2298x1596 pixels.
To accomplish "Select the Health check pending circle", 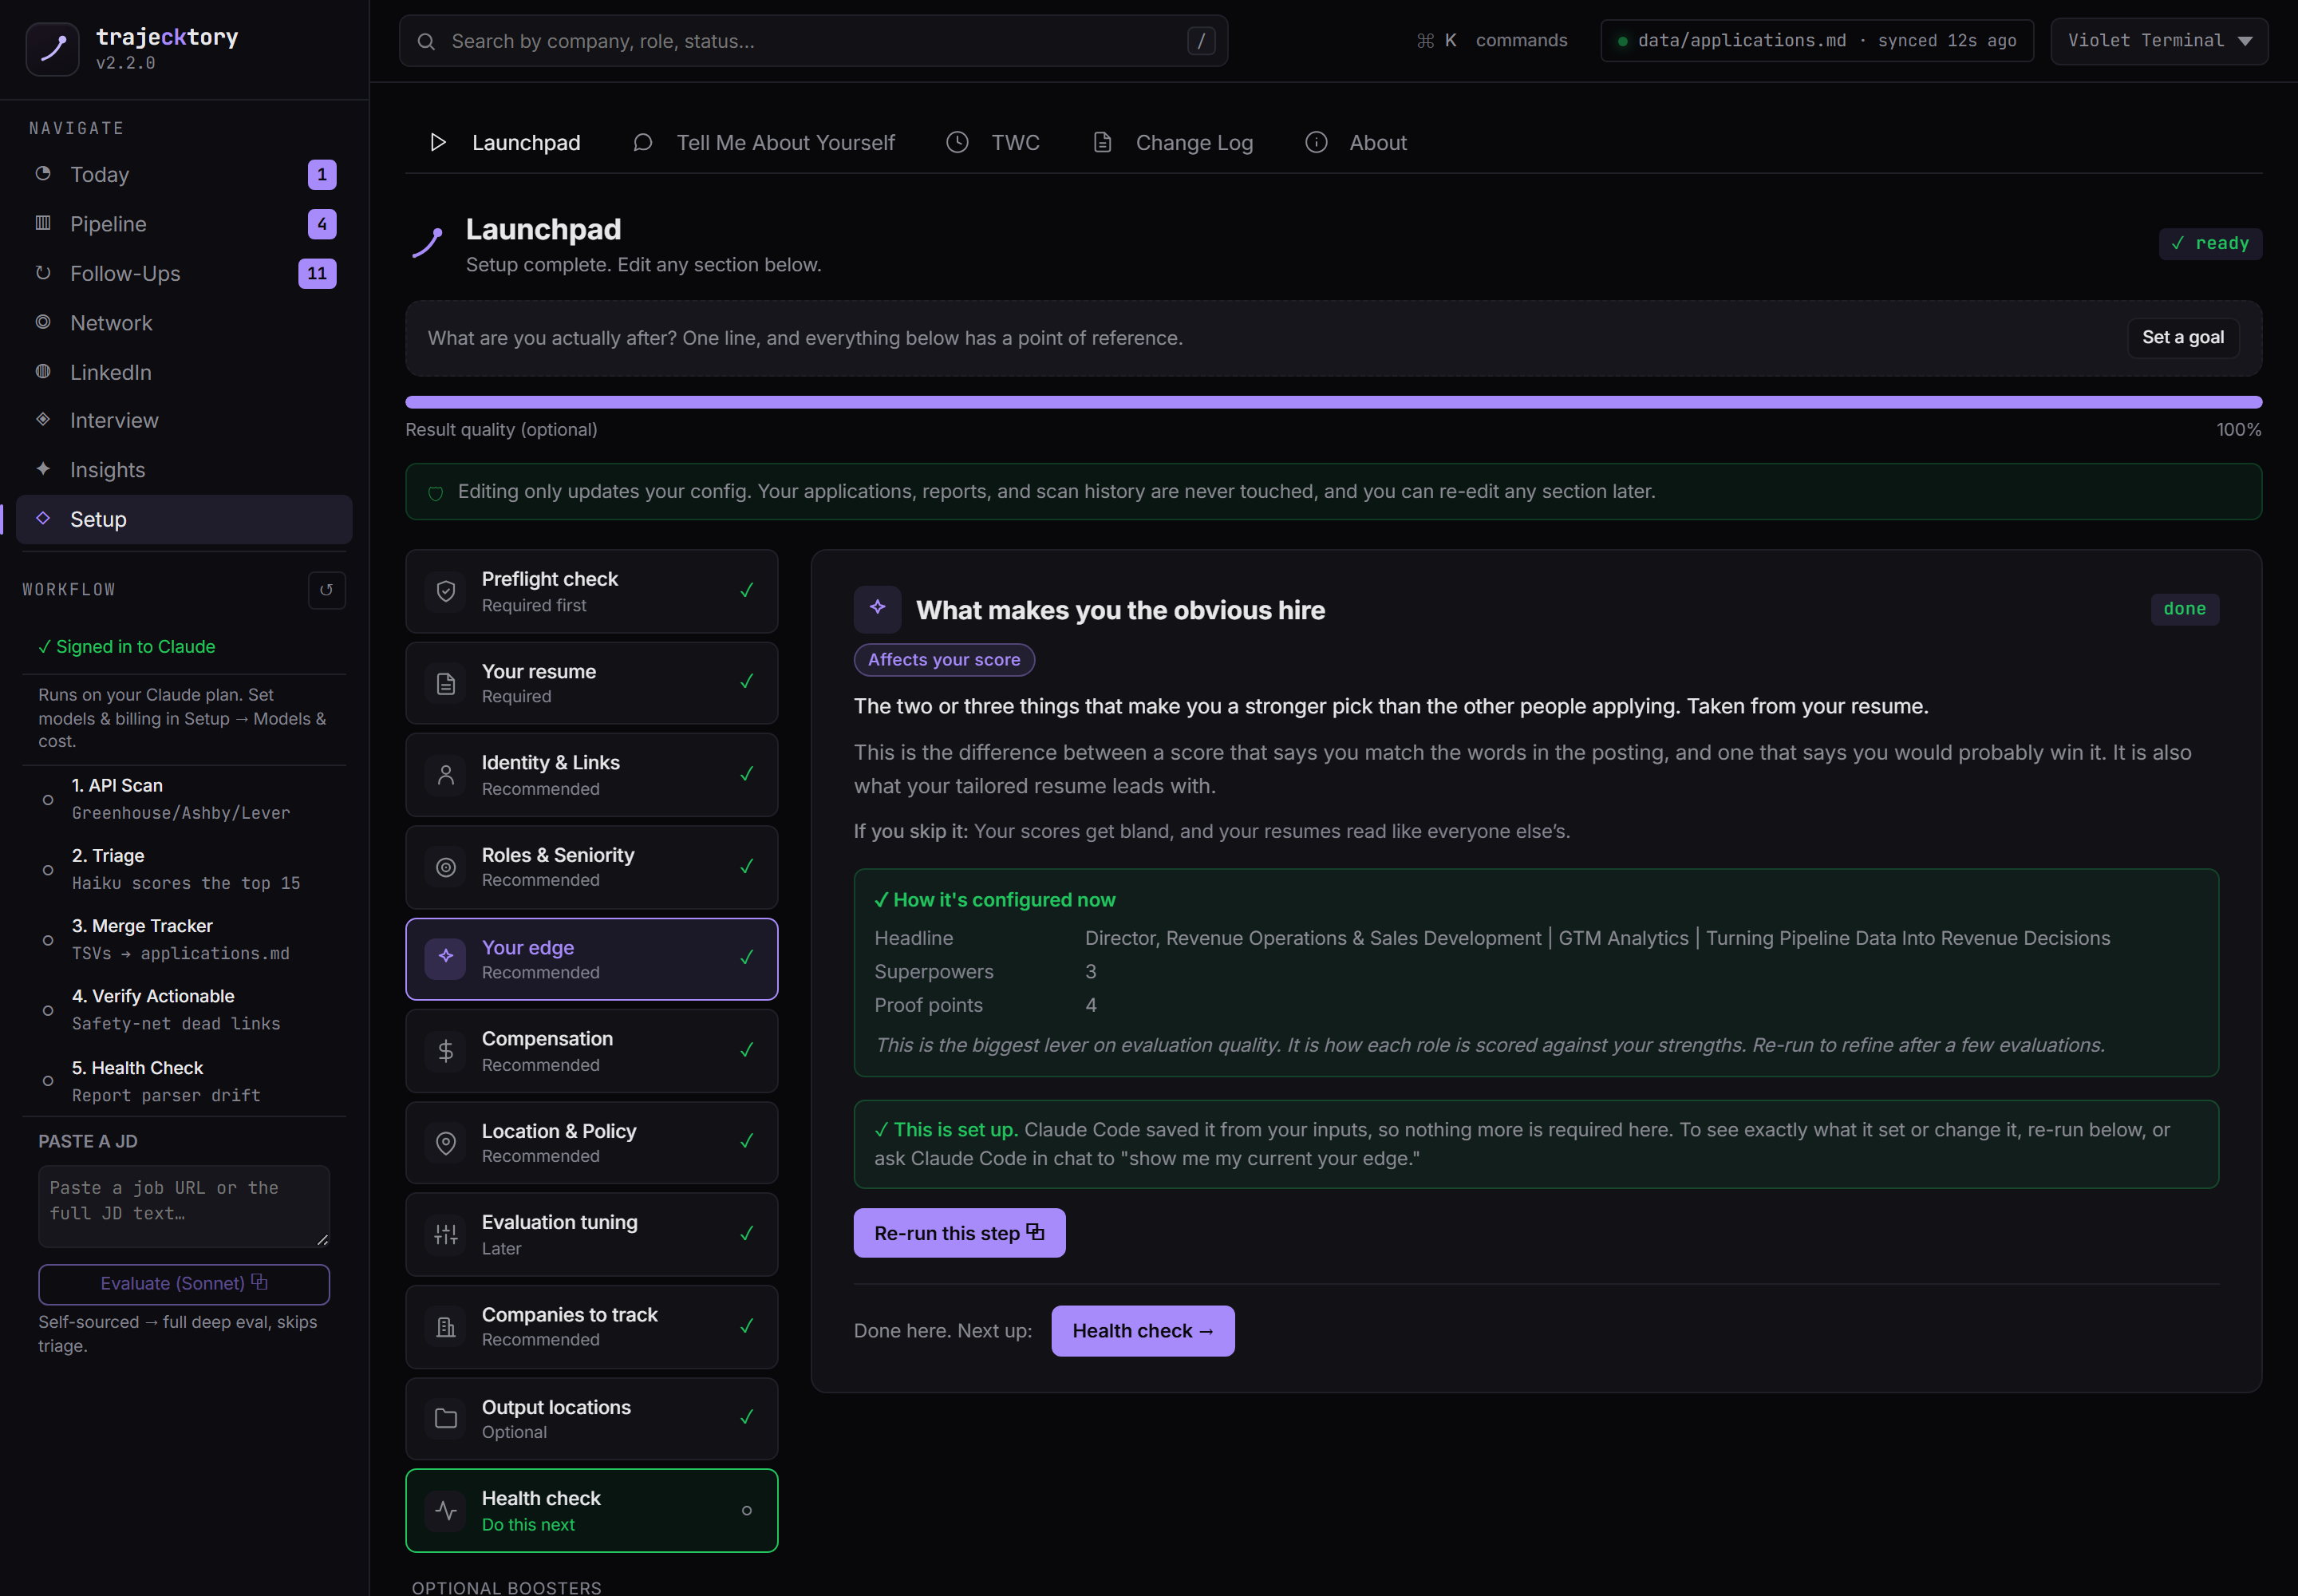I will click(x=747, y=1511).
